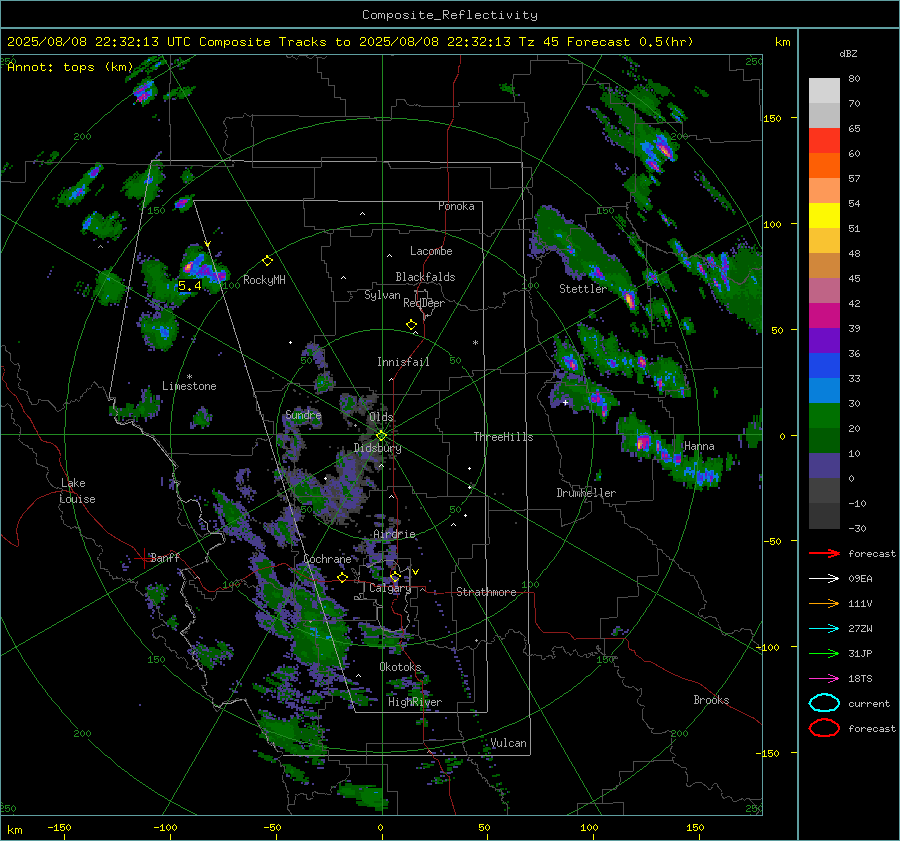Click the ThreeHills label
Viewport: 900px width, 841px height.
coord(503,437)
